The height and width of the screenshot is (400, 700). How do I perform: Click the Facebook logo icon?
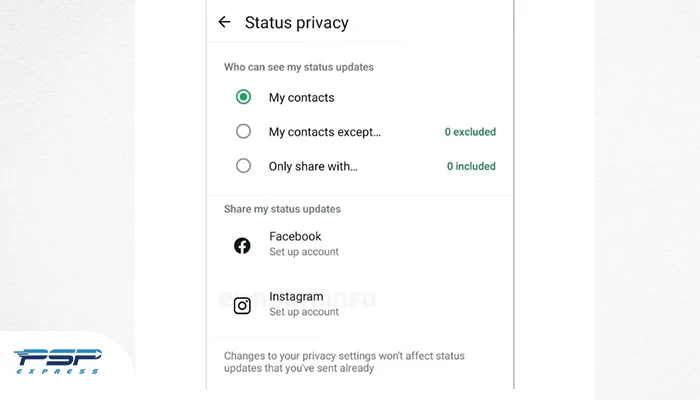tap(242, 246)
